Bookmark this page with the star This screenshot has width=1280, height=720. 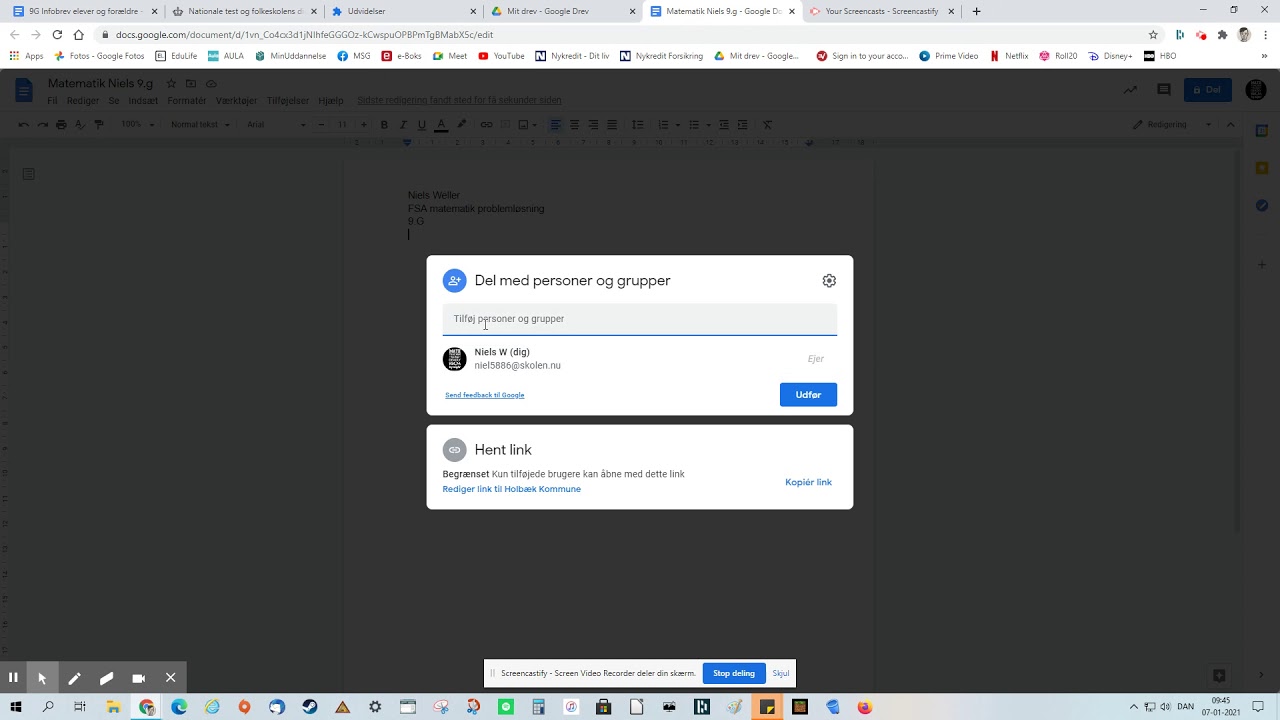(1153, 34)
